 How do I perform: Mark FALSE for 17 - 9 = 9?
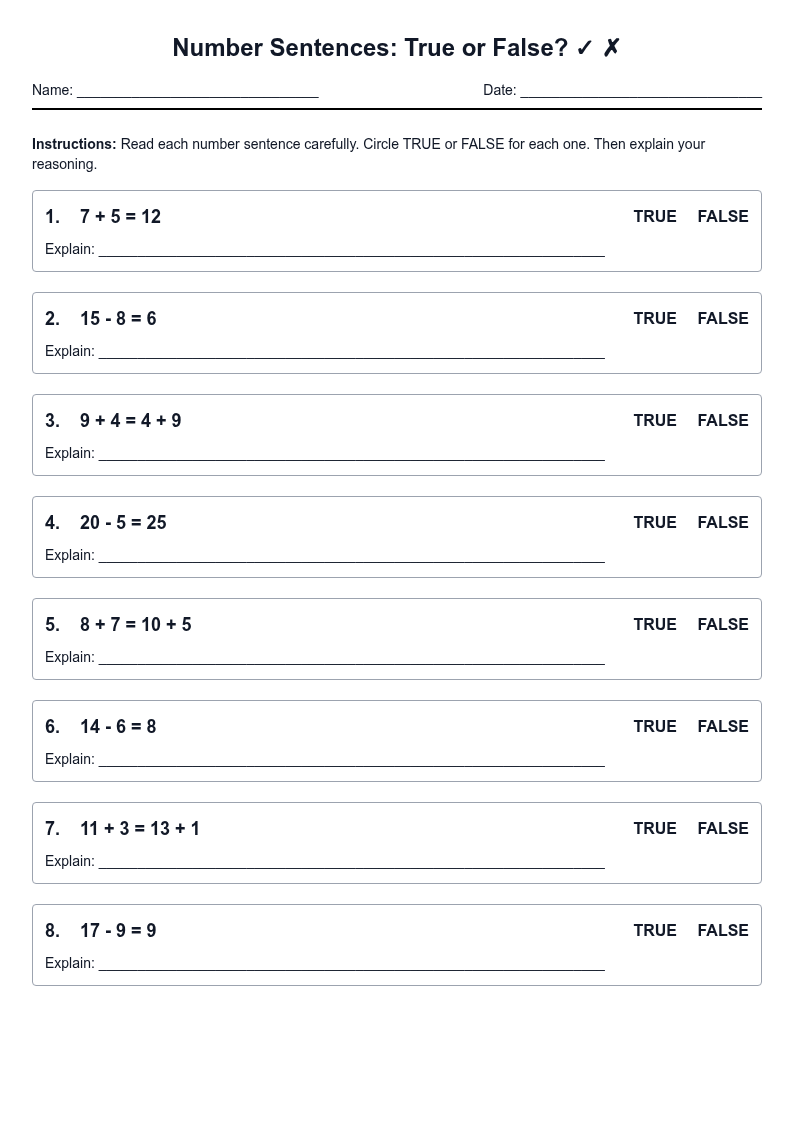click(x=722, y=930)
